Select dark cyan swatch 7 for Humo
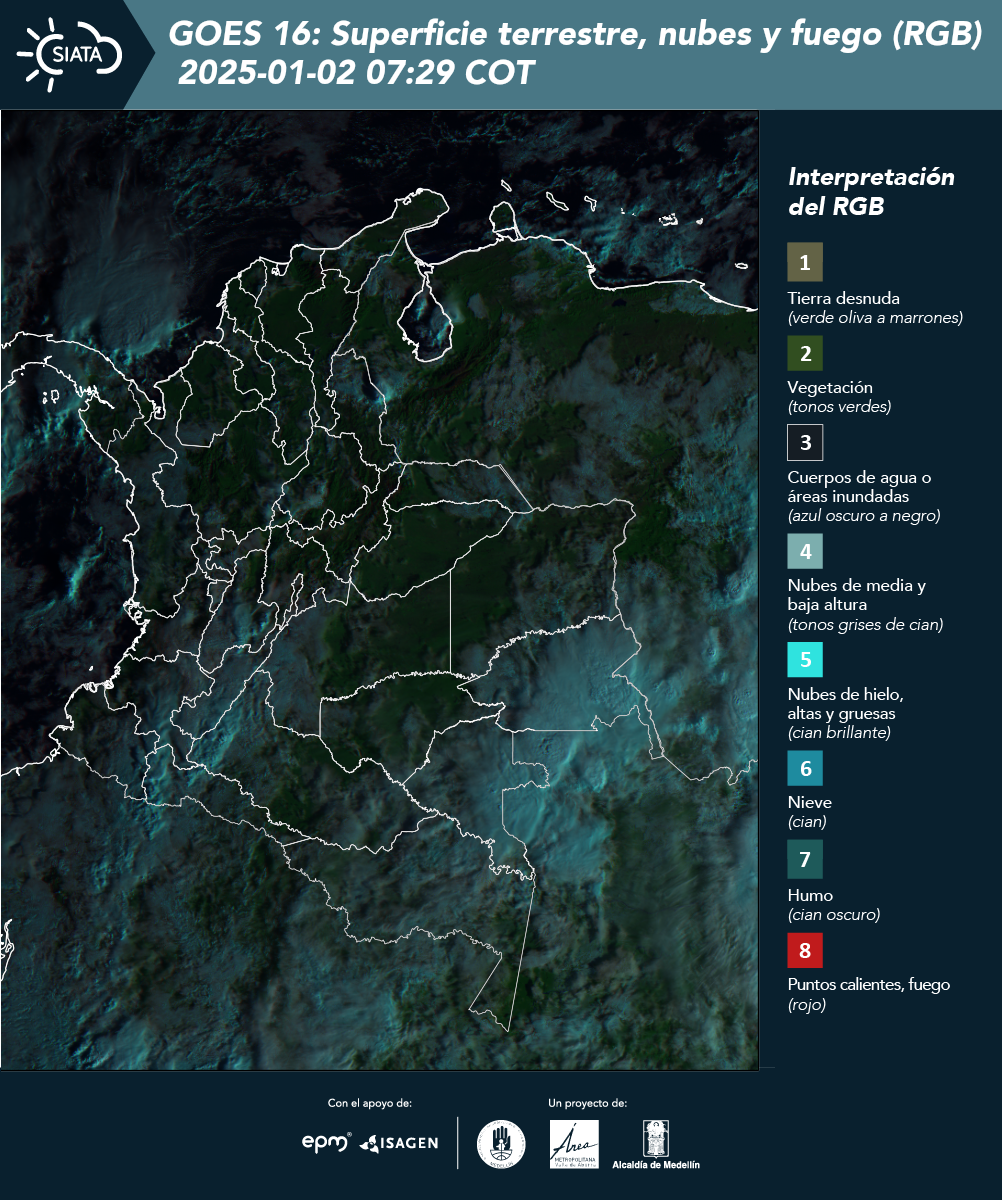This screenshot has height=1200, width=1002. coord(805,859)
